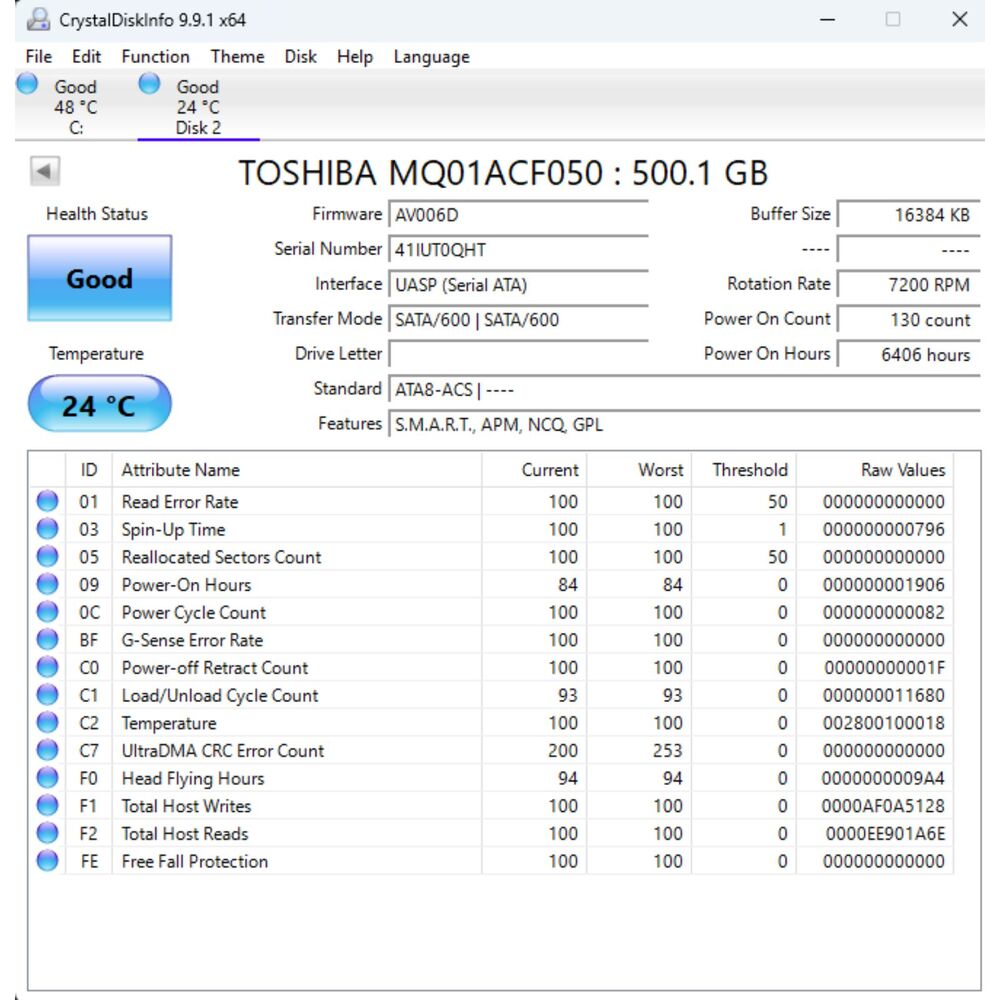Viewport: 1000px width, 1000px height.
Task: Click raw value 002800100018
Action: coord(883,723)
